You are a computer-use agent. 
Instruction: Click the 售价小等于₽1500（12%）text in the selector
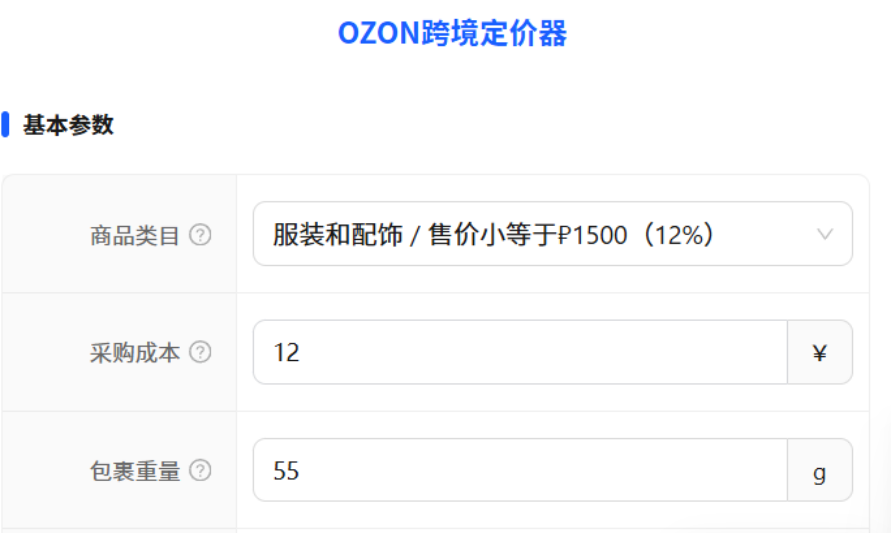573,235
